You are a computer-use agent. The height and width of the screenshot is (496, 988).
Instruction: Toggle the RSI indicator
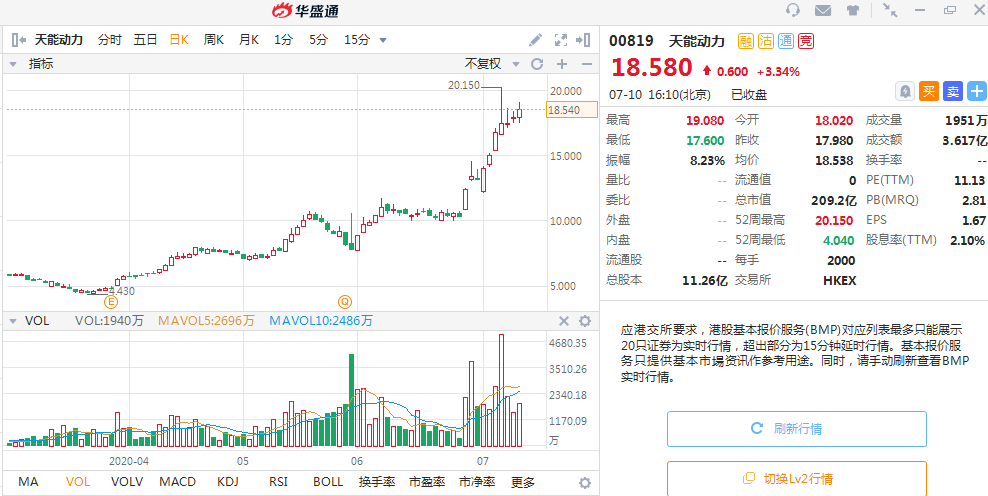pos(278,482)
